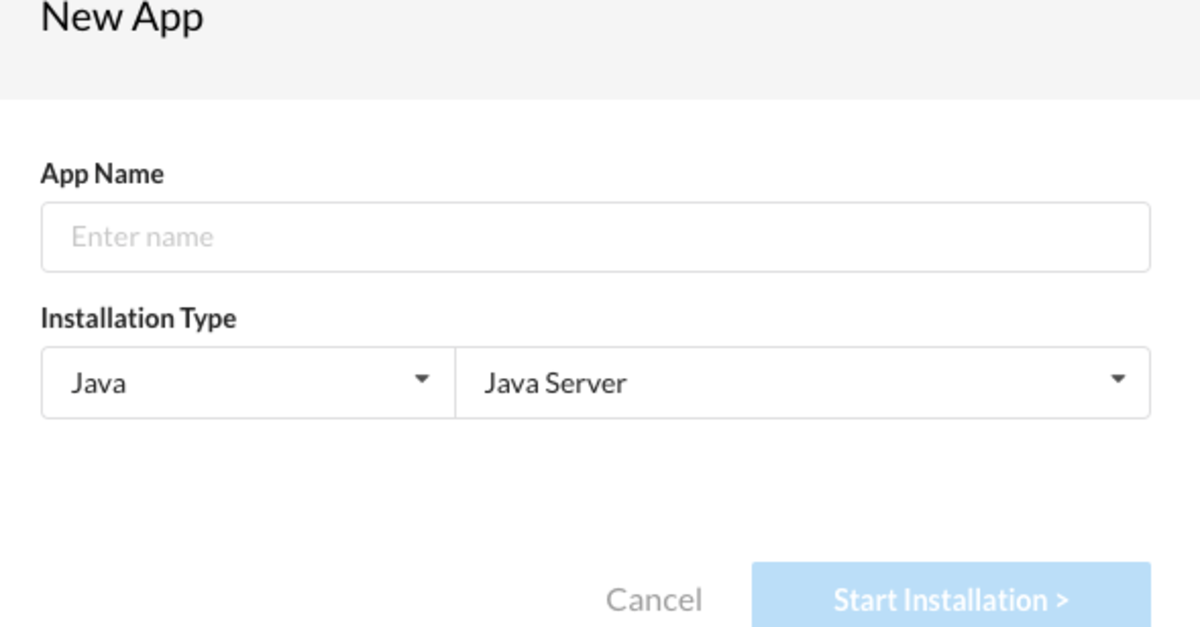1200x627 pixels.
Task: Click the chevron icon in Start Installation
Action: point(1062,599)
